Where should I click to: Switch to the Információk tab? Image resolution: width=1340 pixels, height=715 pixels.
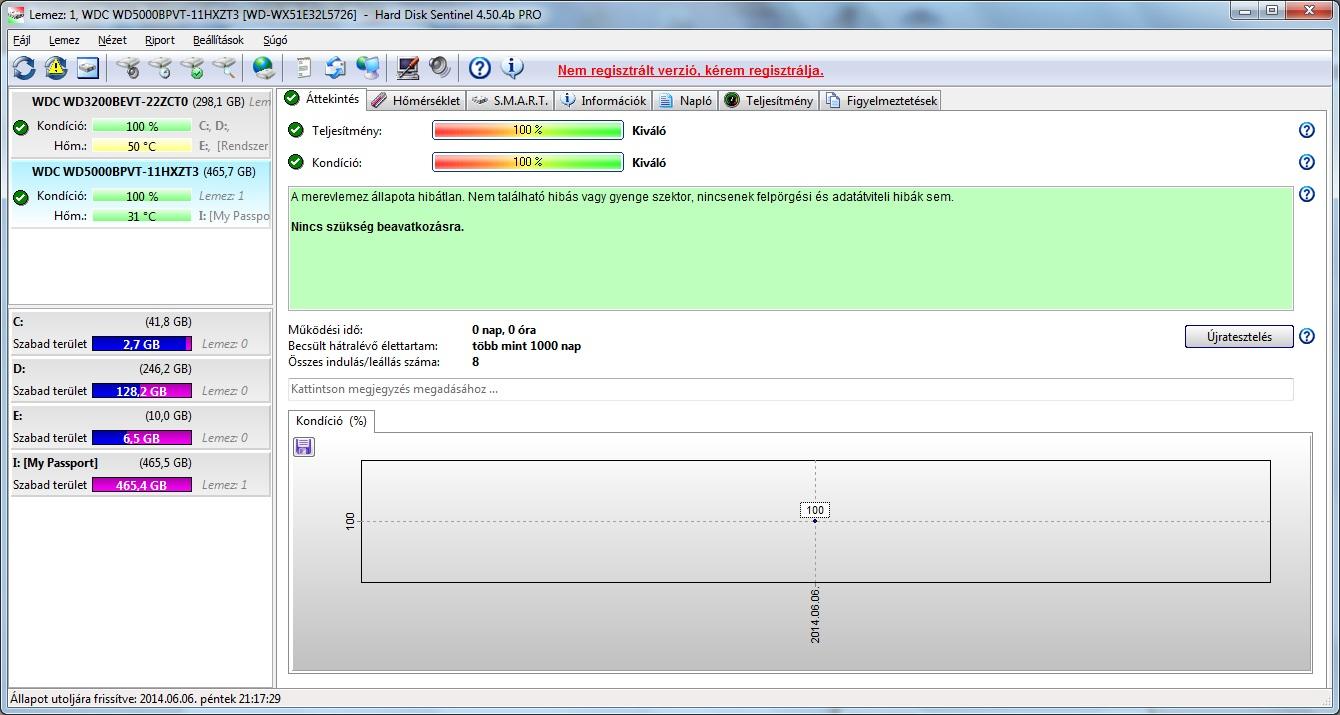pos(604,101)
